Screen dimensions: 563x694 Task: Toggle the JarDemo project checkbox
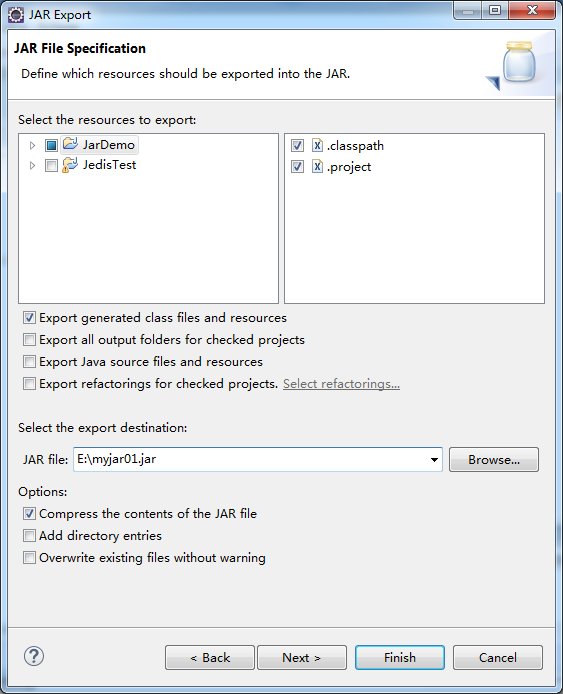click(x=51, y=145)
